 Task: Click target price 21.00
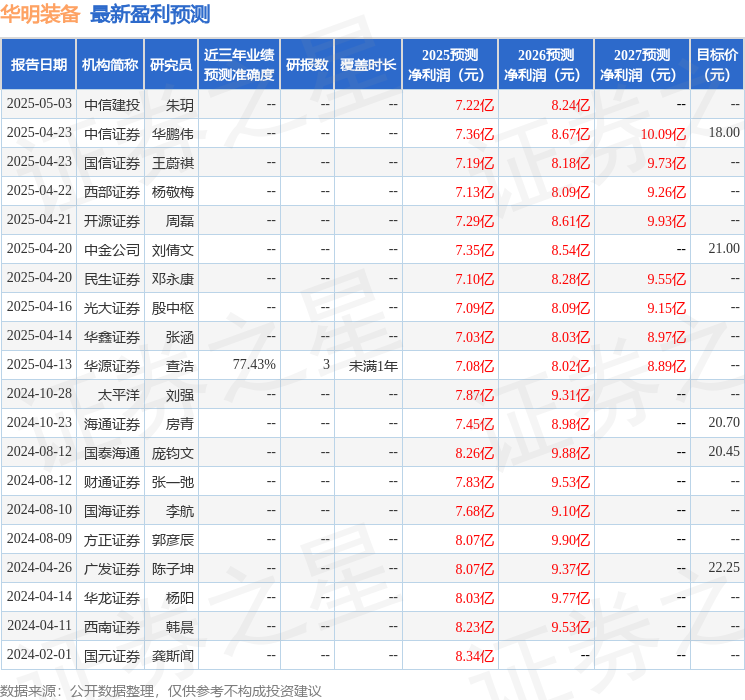coord(724,249)
